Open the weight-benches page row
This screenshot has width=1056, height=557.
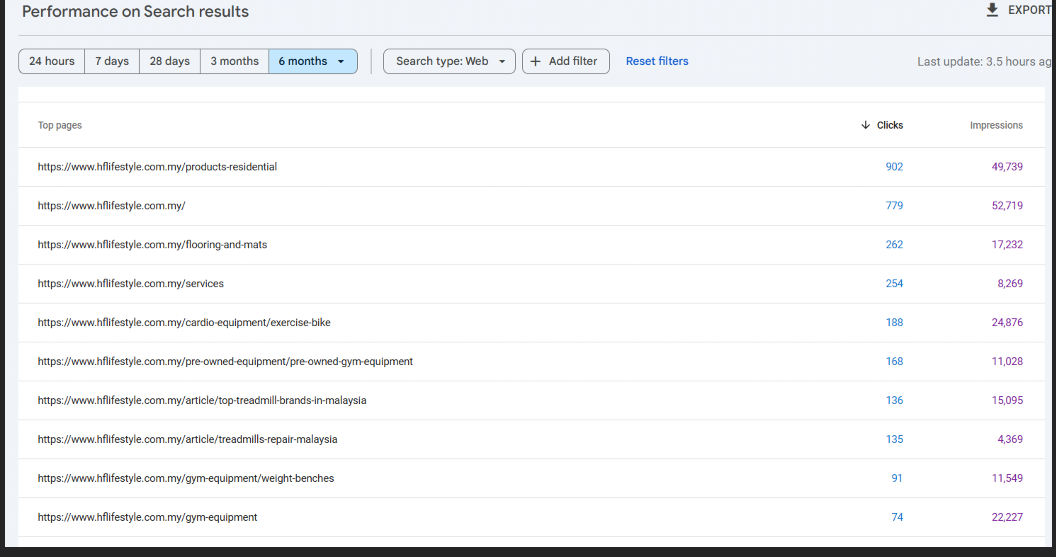[186, 479]
